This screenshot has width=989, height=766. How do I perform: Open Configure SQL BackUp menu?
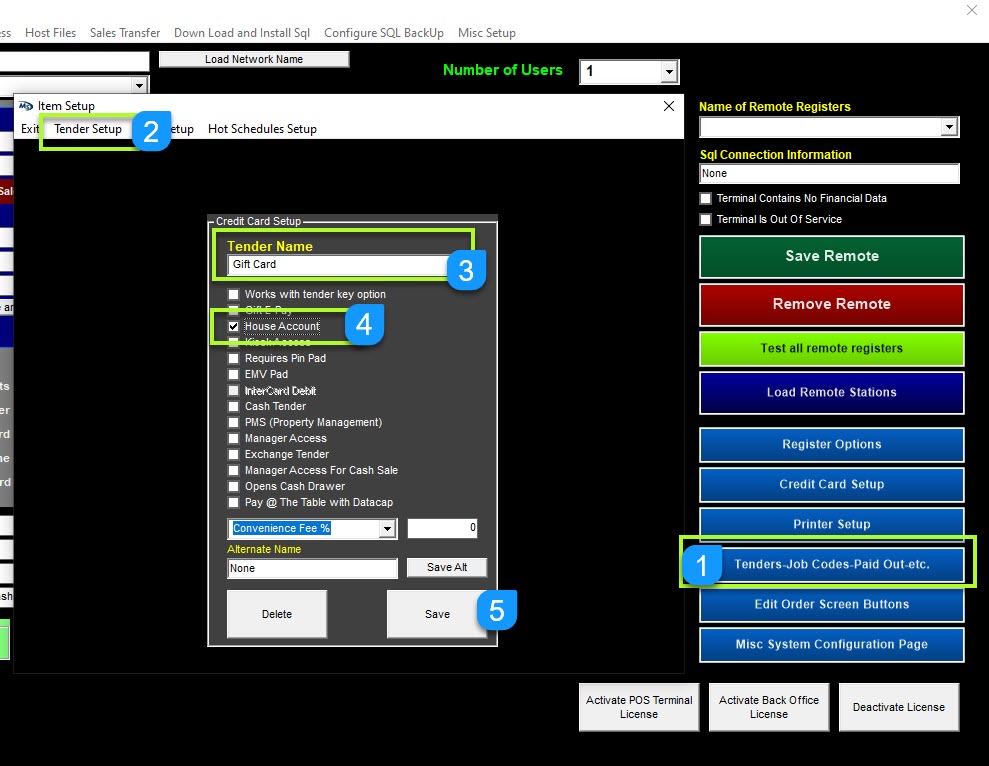pos(384,33)
